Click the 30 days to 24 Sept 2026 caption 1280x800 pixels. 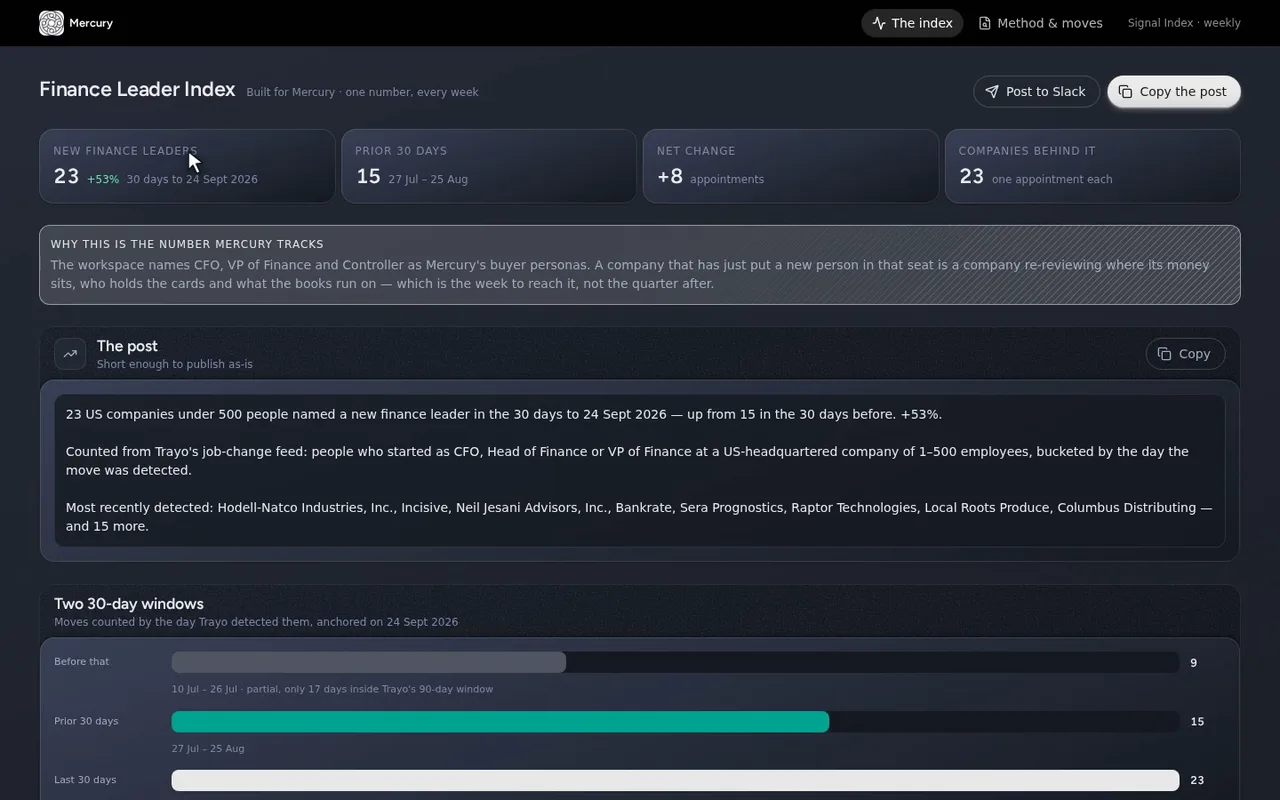pos(192,180)
